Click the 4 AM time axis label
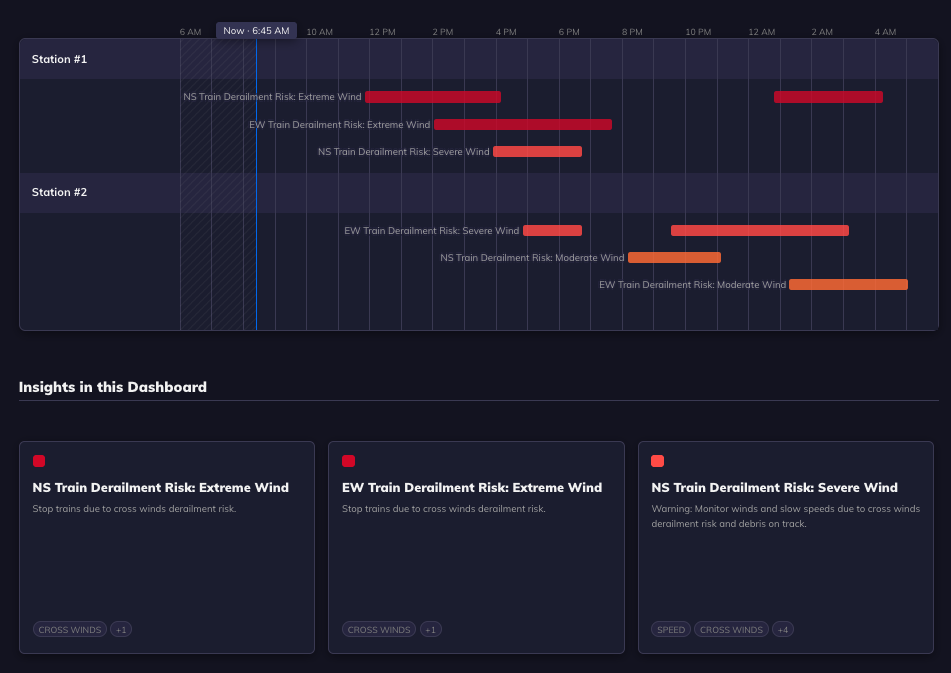The height and width of the screenshot is (673, 951). [885, 32]
